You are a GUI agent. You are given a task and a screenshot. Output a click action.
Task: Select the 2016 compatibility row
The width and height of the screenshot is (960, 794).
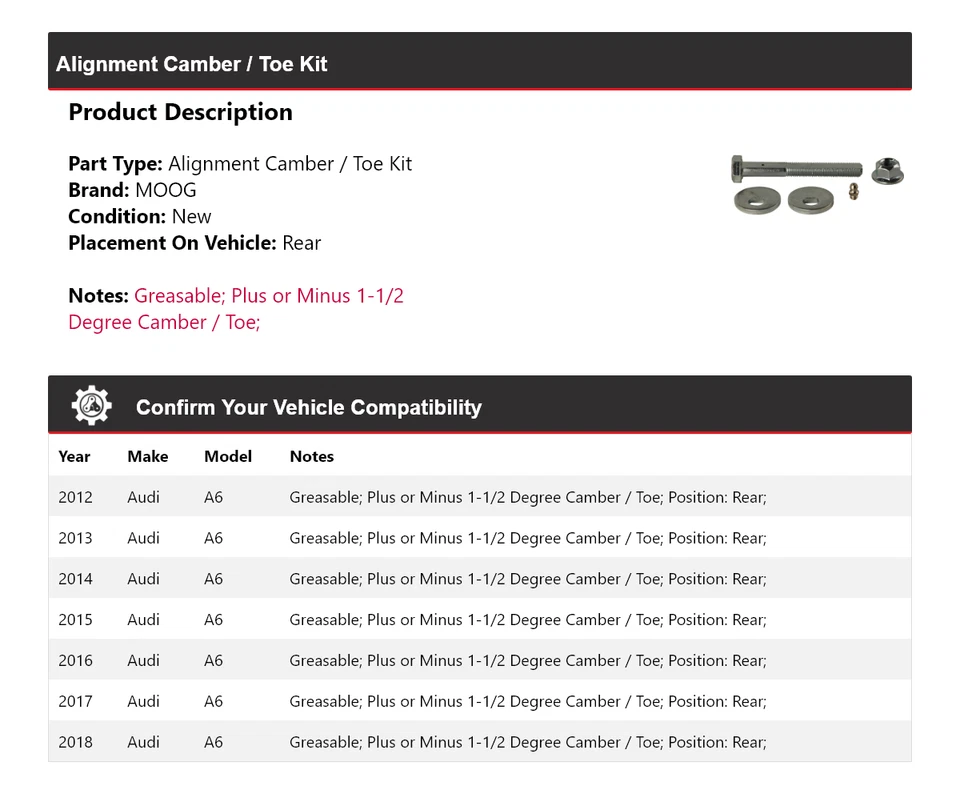[479, 661]
